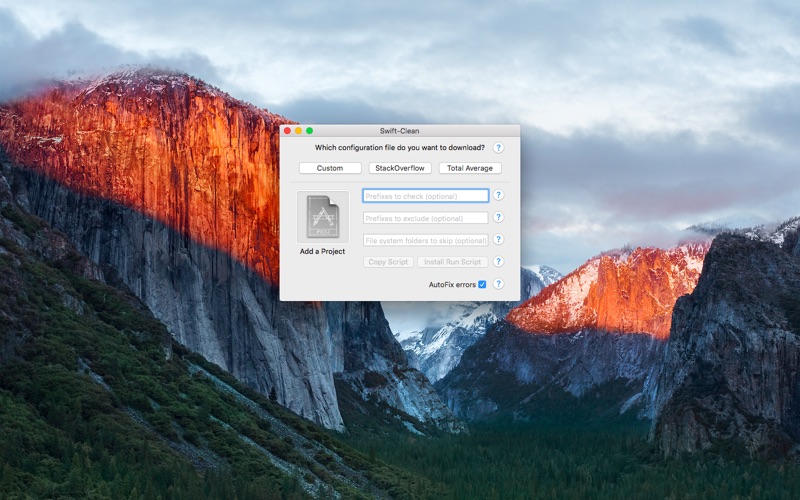Close the Swift-Clean window

pos(288,131)
